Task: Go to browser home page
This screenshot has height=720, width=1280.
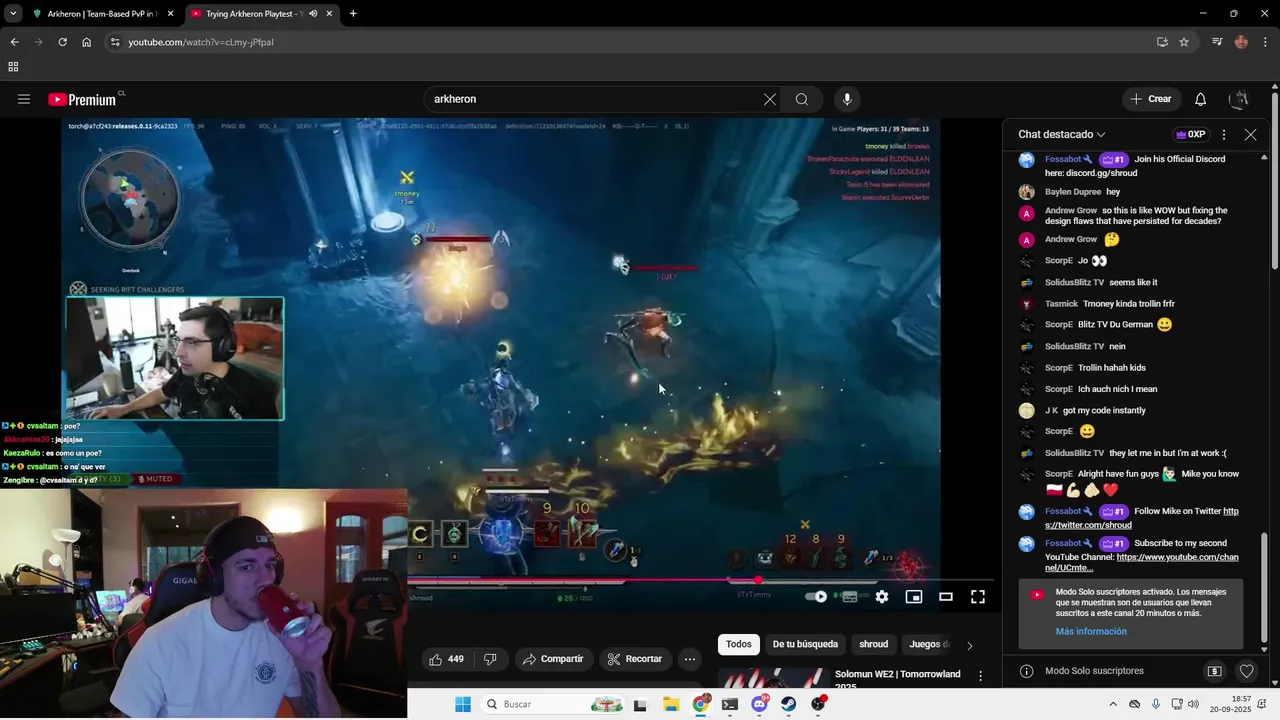Action: click(x=87, y=42)
